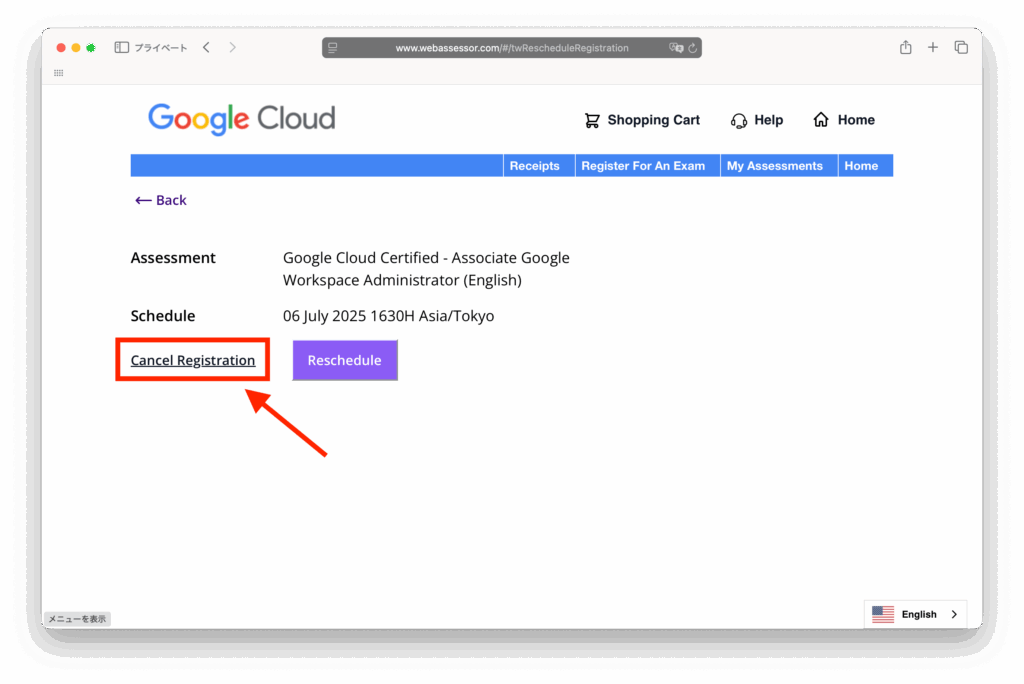Viewport: 1024px width, 684px height.
Task: Open My Assessments in the blue bar
Action: coord(775,166)
